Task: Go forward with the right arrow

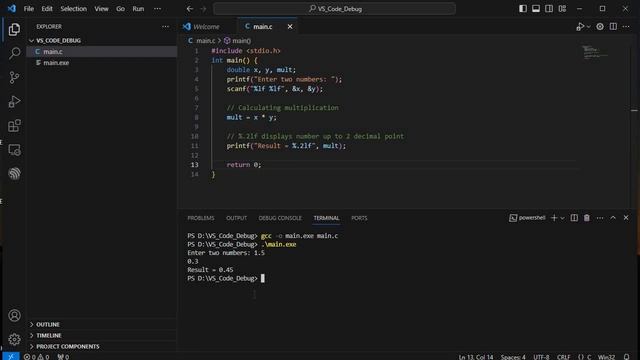Action: tap(203, 9)
